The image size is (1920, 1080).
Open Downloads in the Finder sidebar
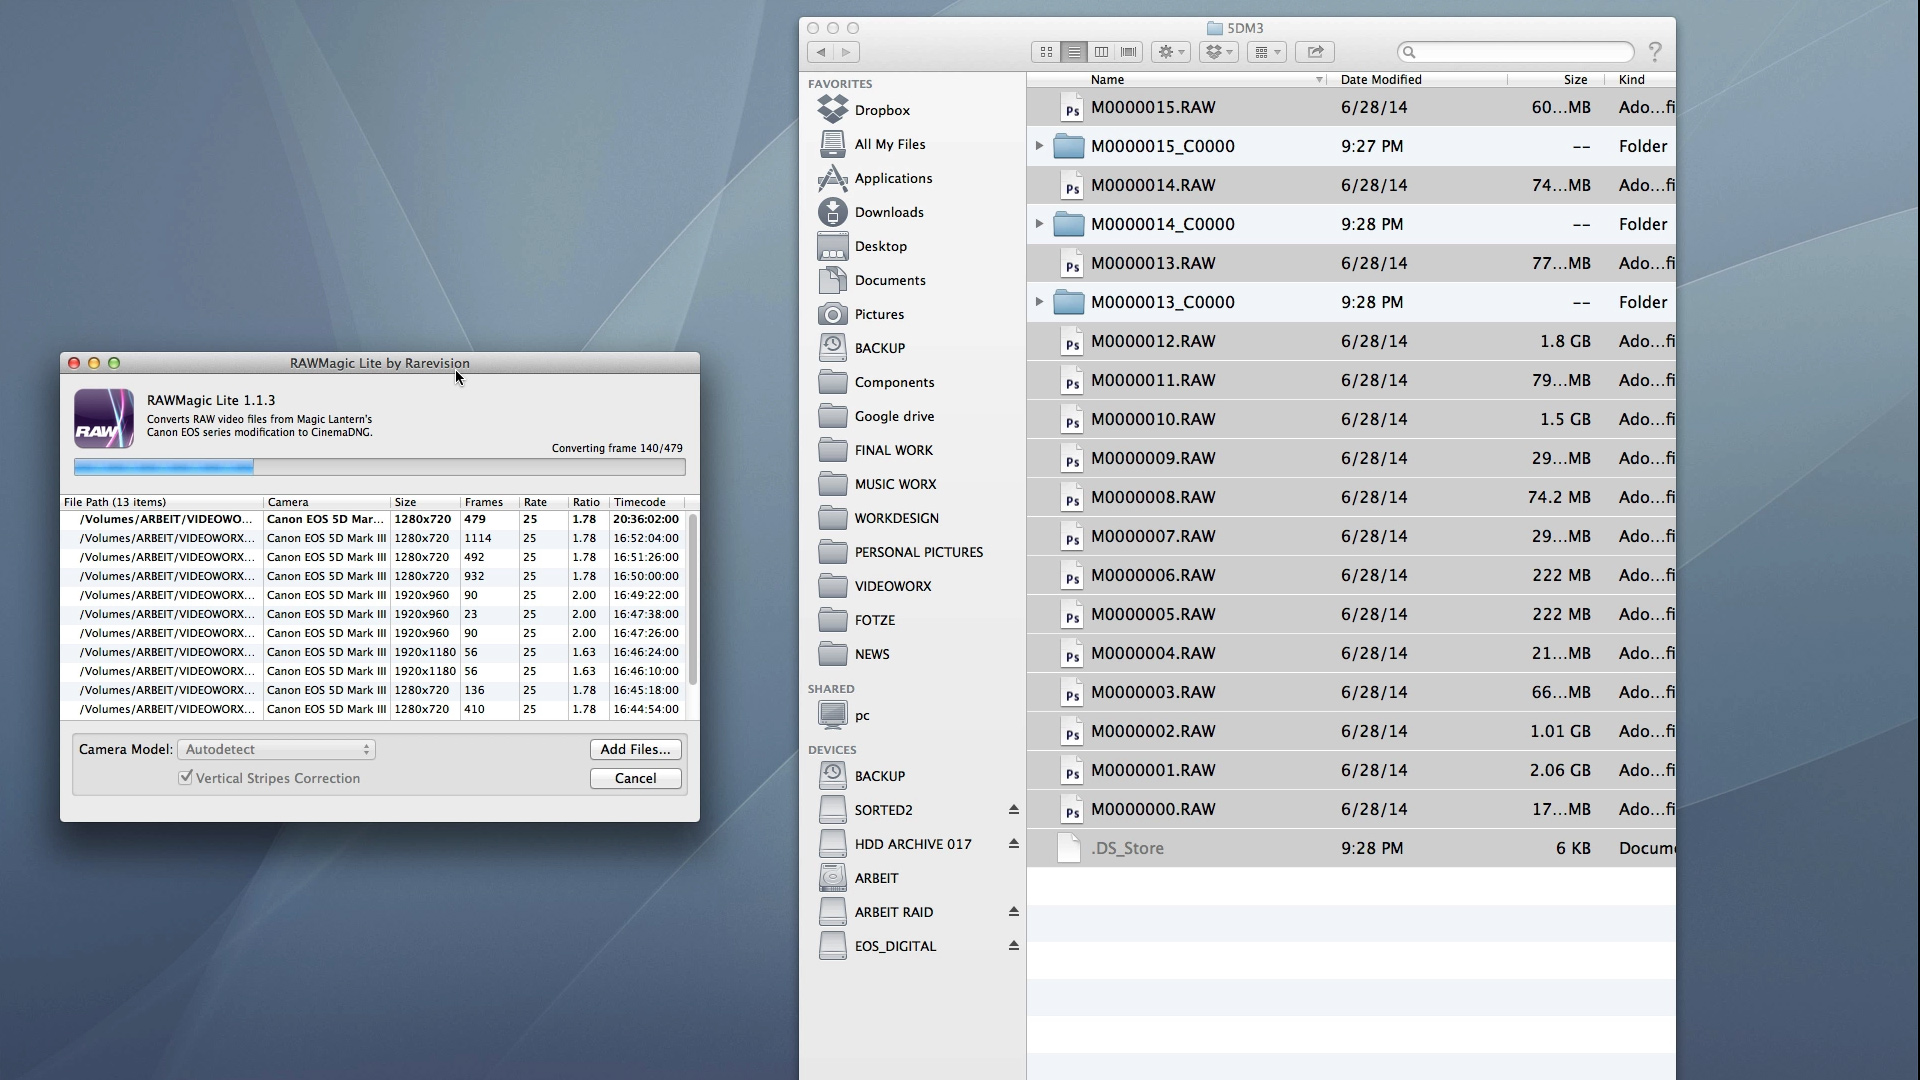(x=888, y=212)
